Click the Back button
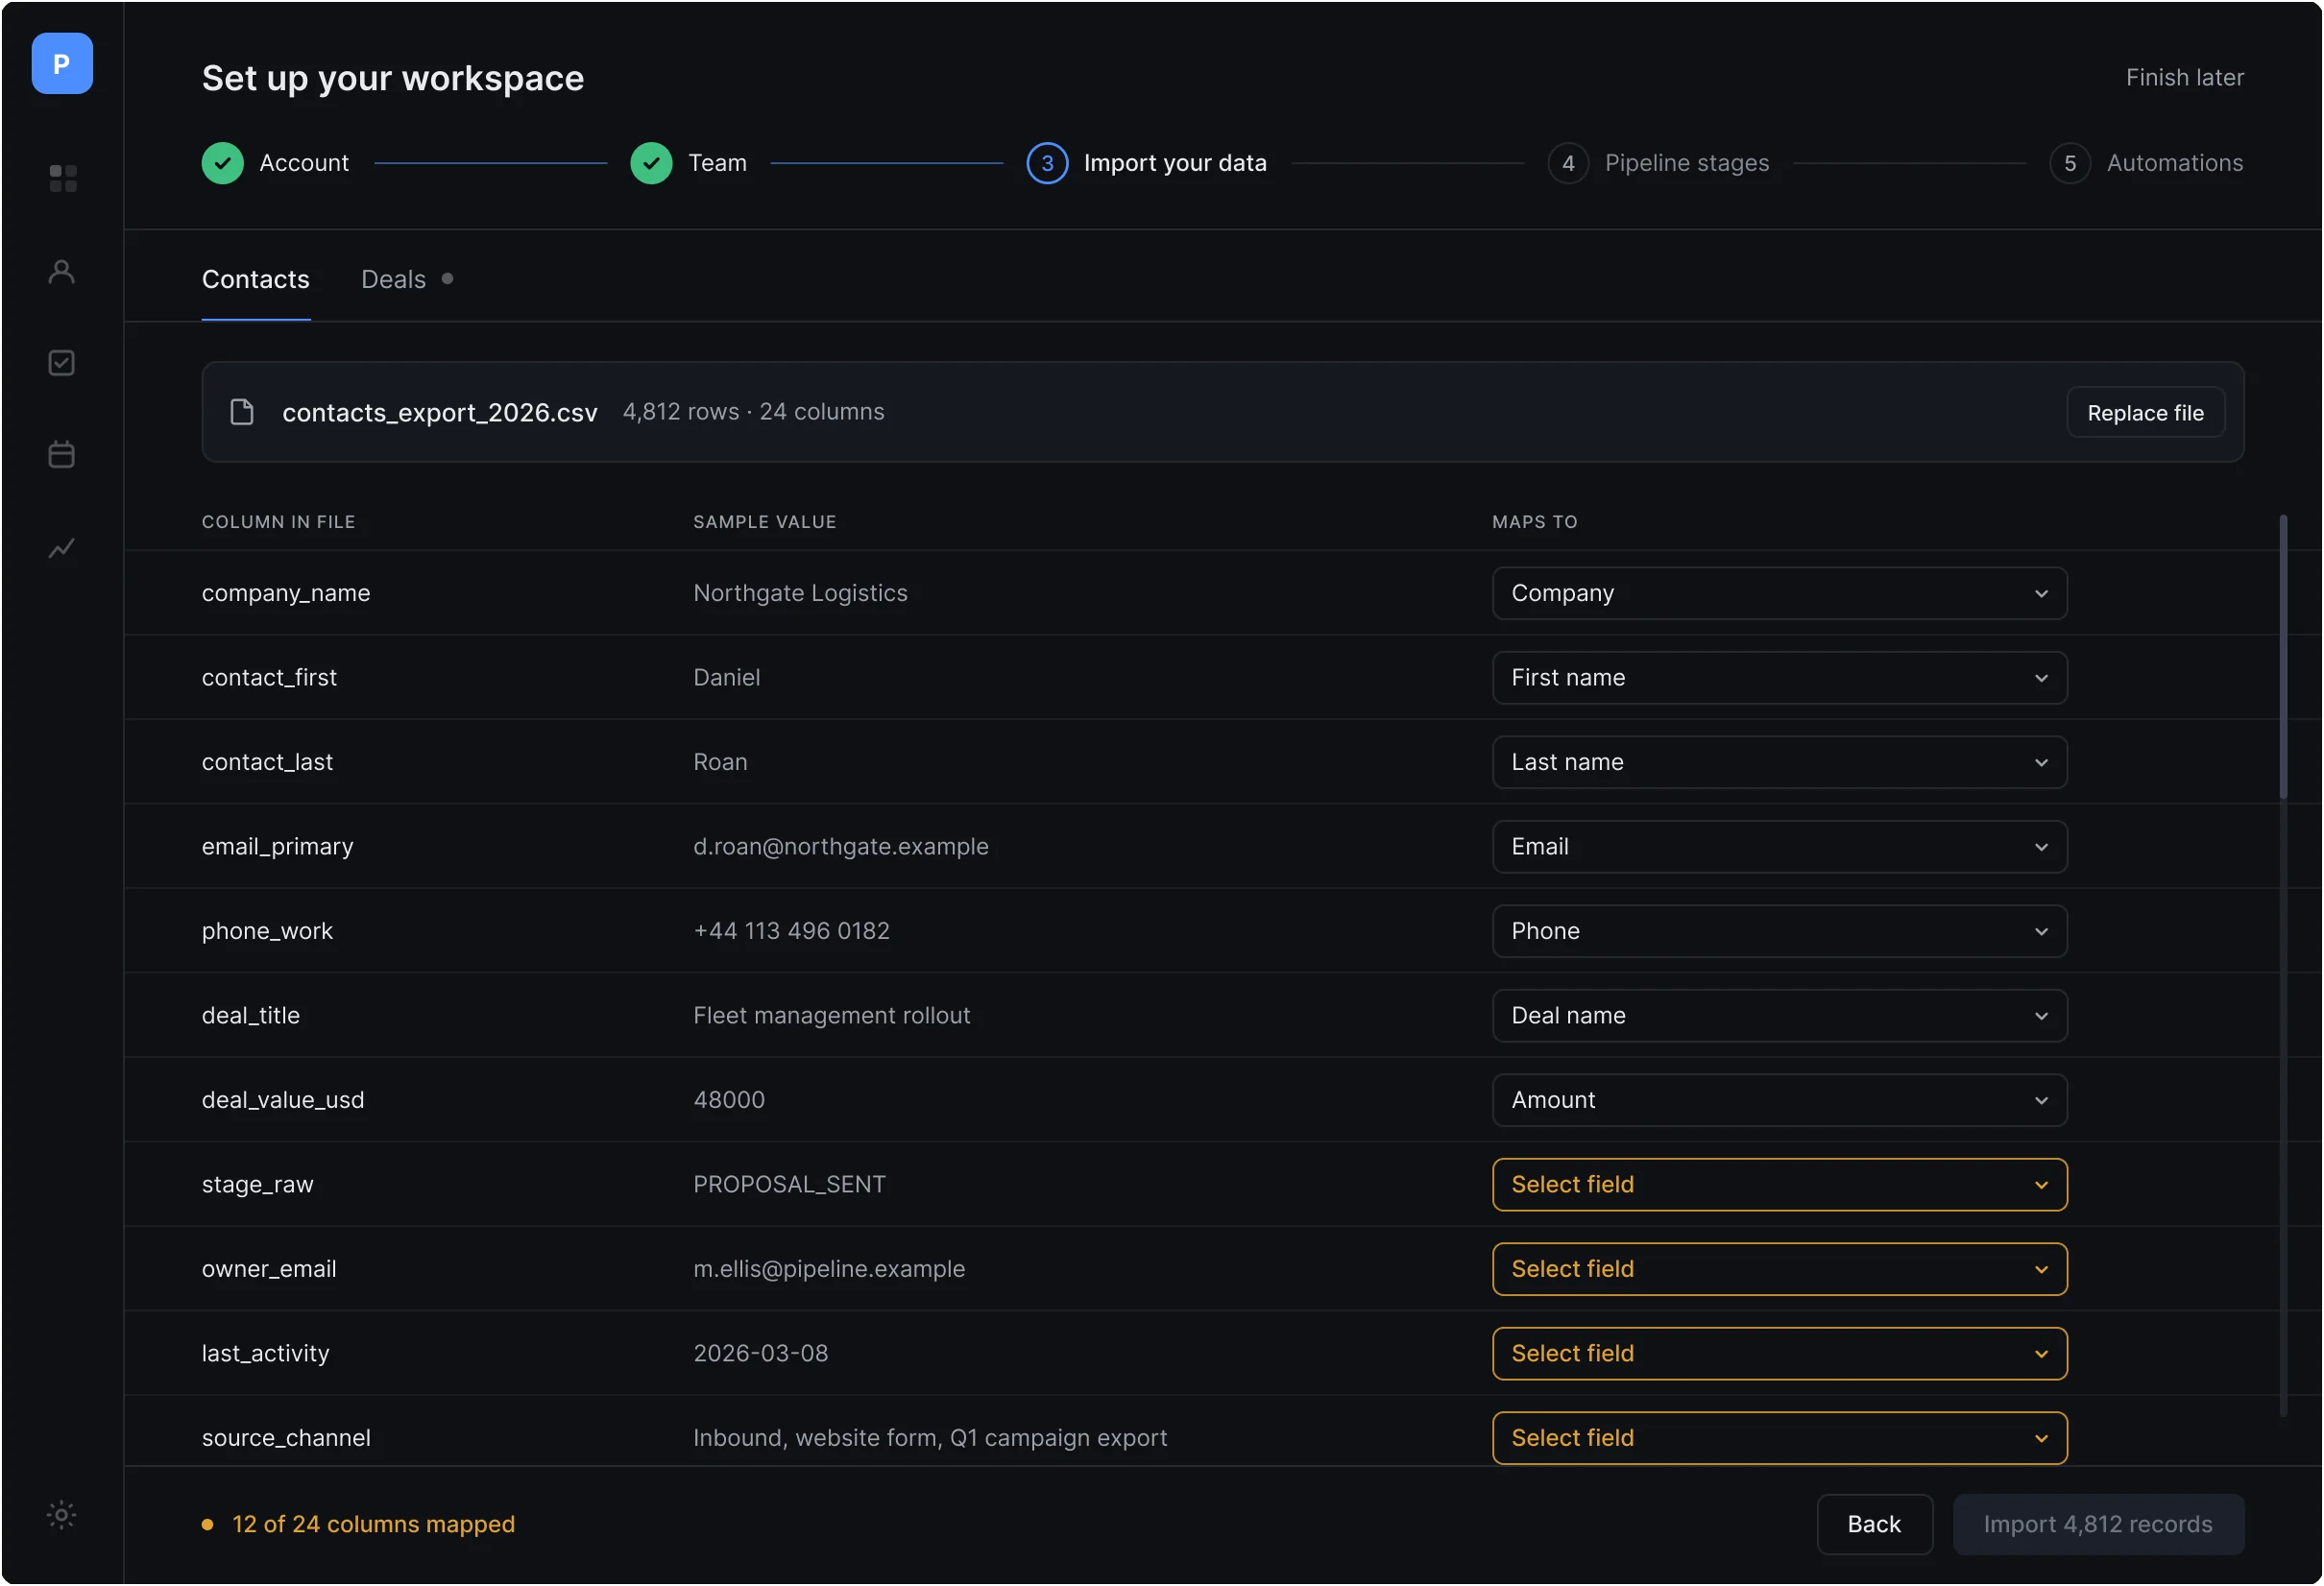The height and width of the screenshot is (1586, 2324). (x=1875, y=1525)
